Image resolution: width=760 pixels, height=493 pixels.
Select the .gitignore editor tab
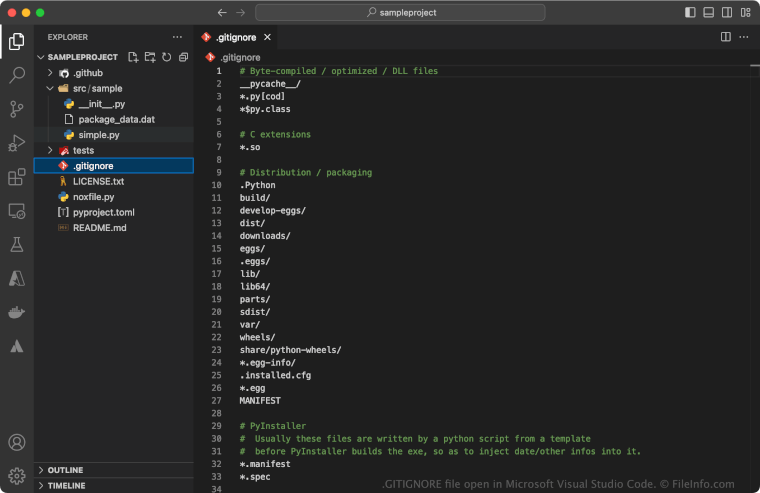[x=235, y=37]
